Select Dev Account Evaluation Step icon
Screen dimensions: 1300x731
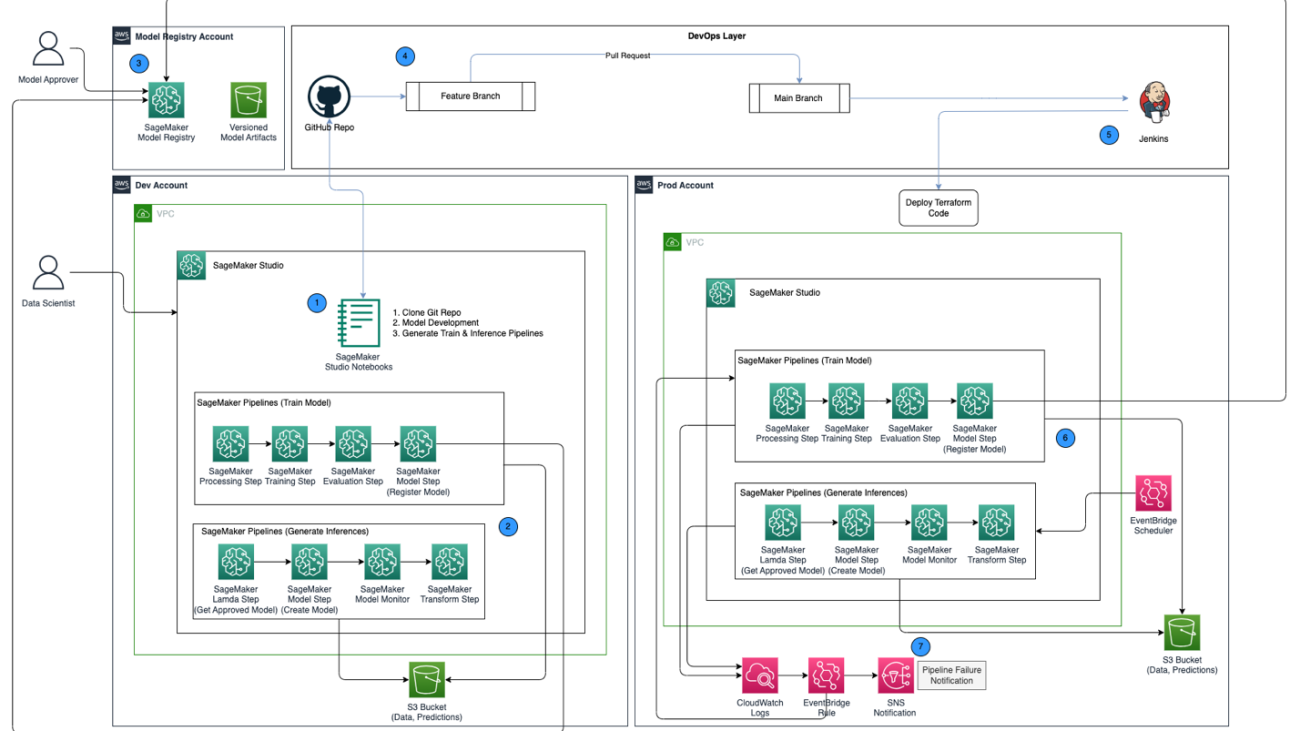click(353, 444)
